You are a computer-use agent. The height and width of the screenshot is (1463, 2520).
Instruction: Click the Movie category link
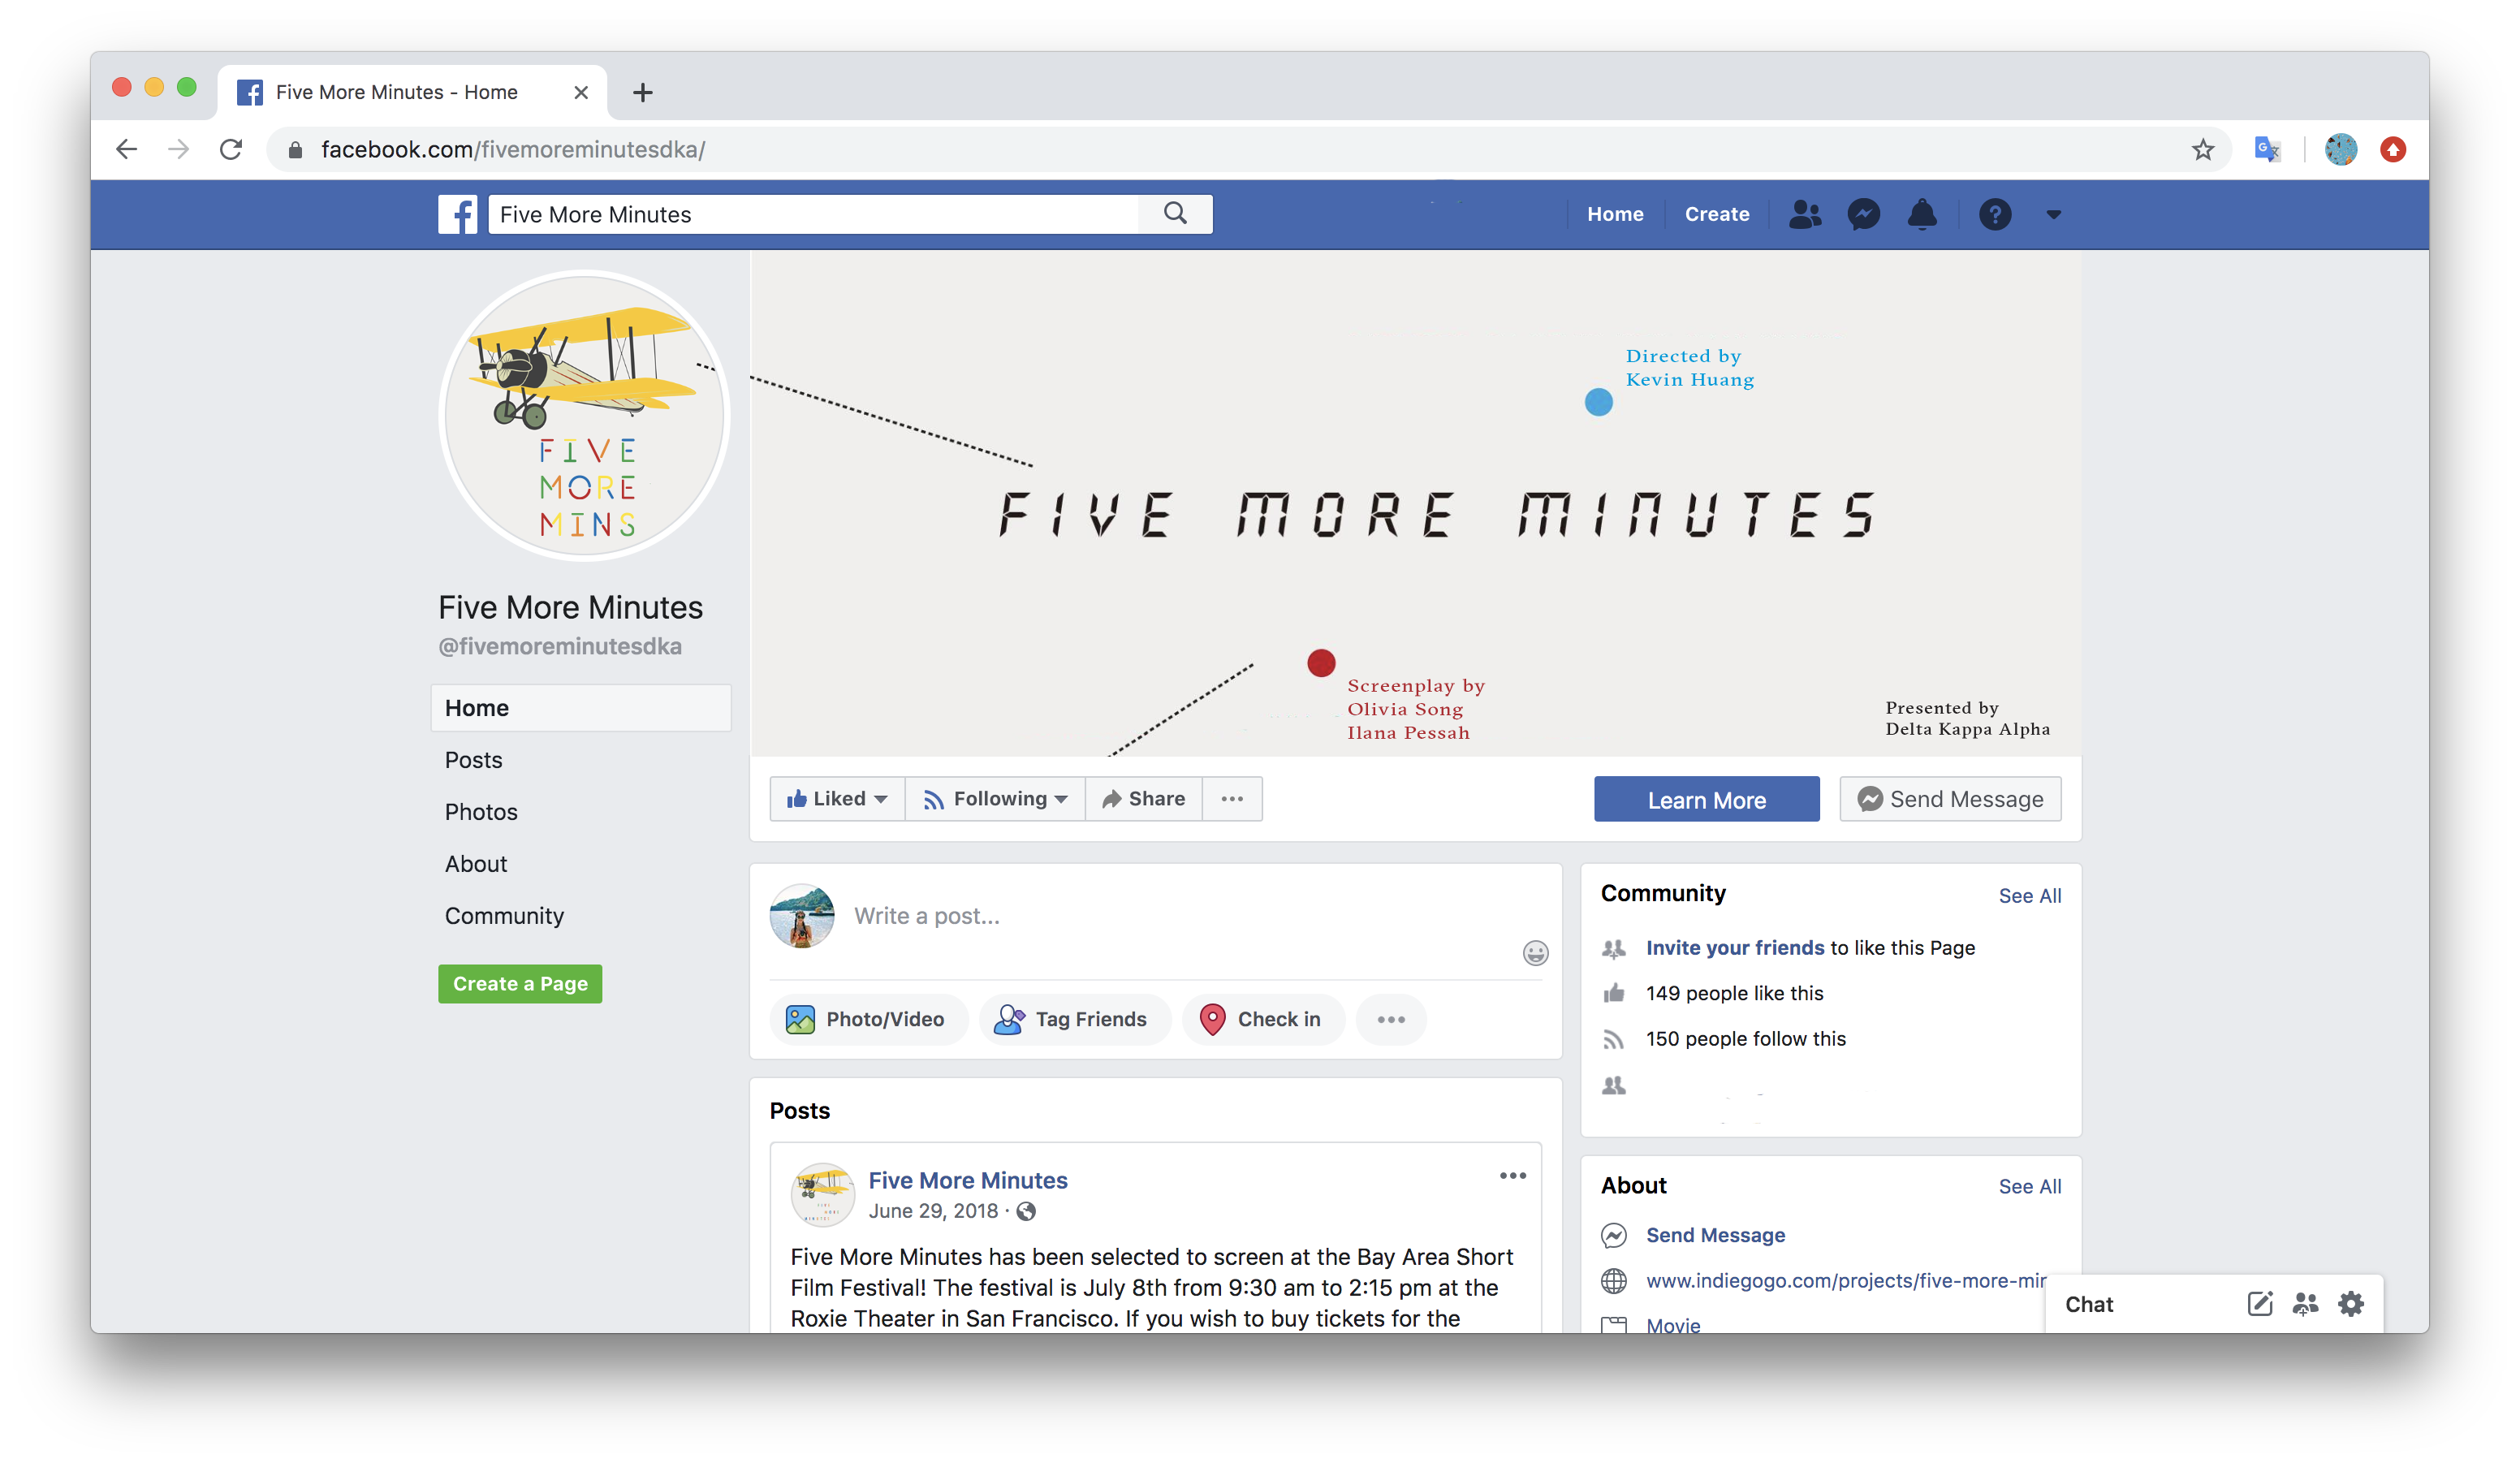pyautogui.click(x=1673, y=1325)
